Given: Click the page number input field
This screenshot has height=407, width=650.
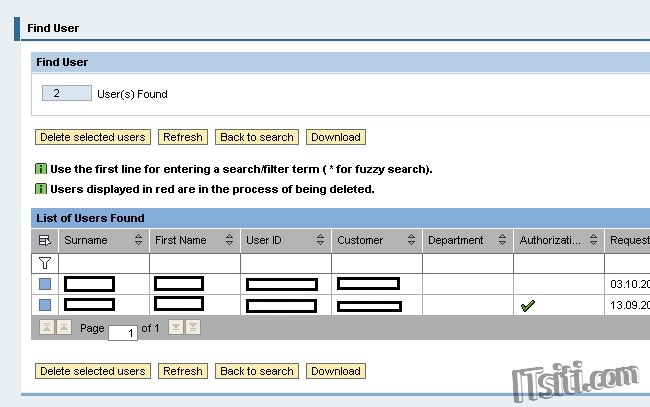Looking at the screenshot, I should point(123,333).
